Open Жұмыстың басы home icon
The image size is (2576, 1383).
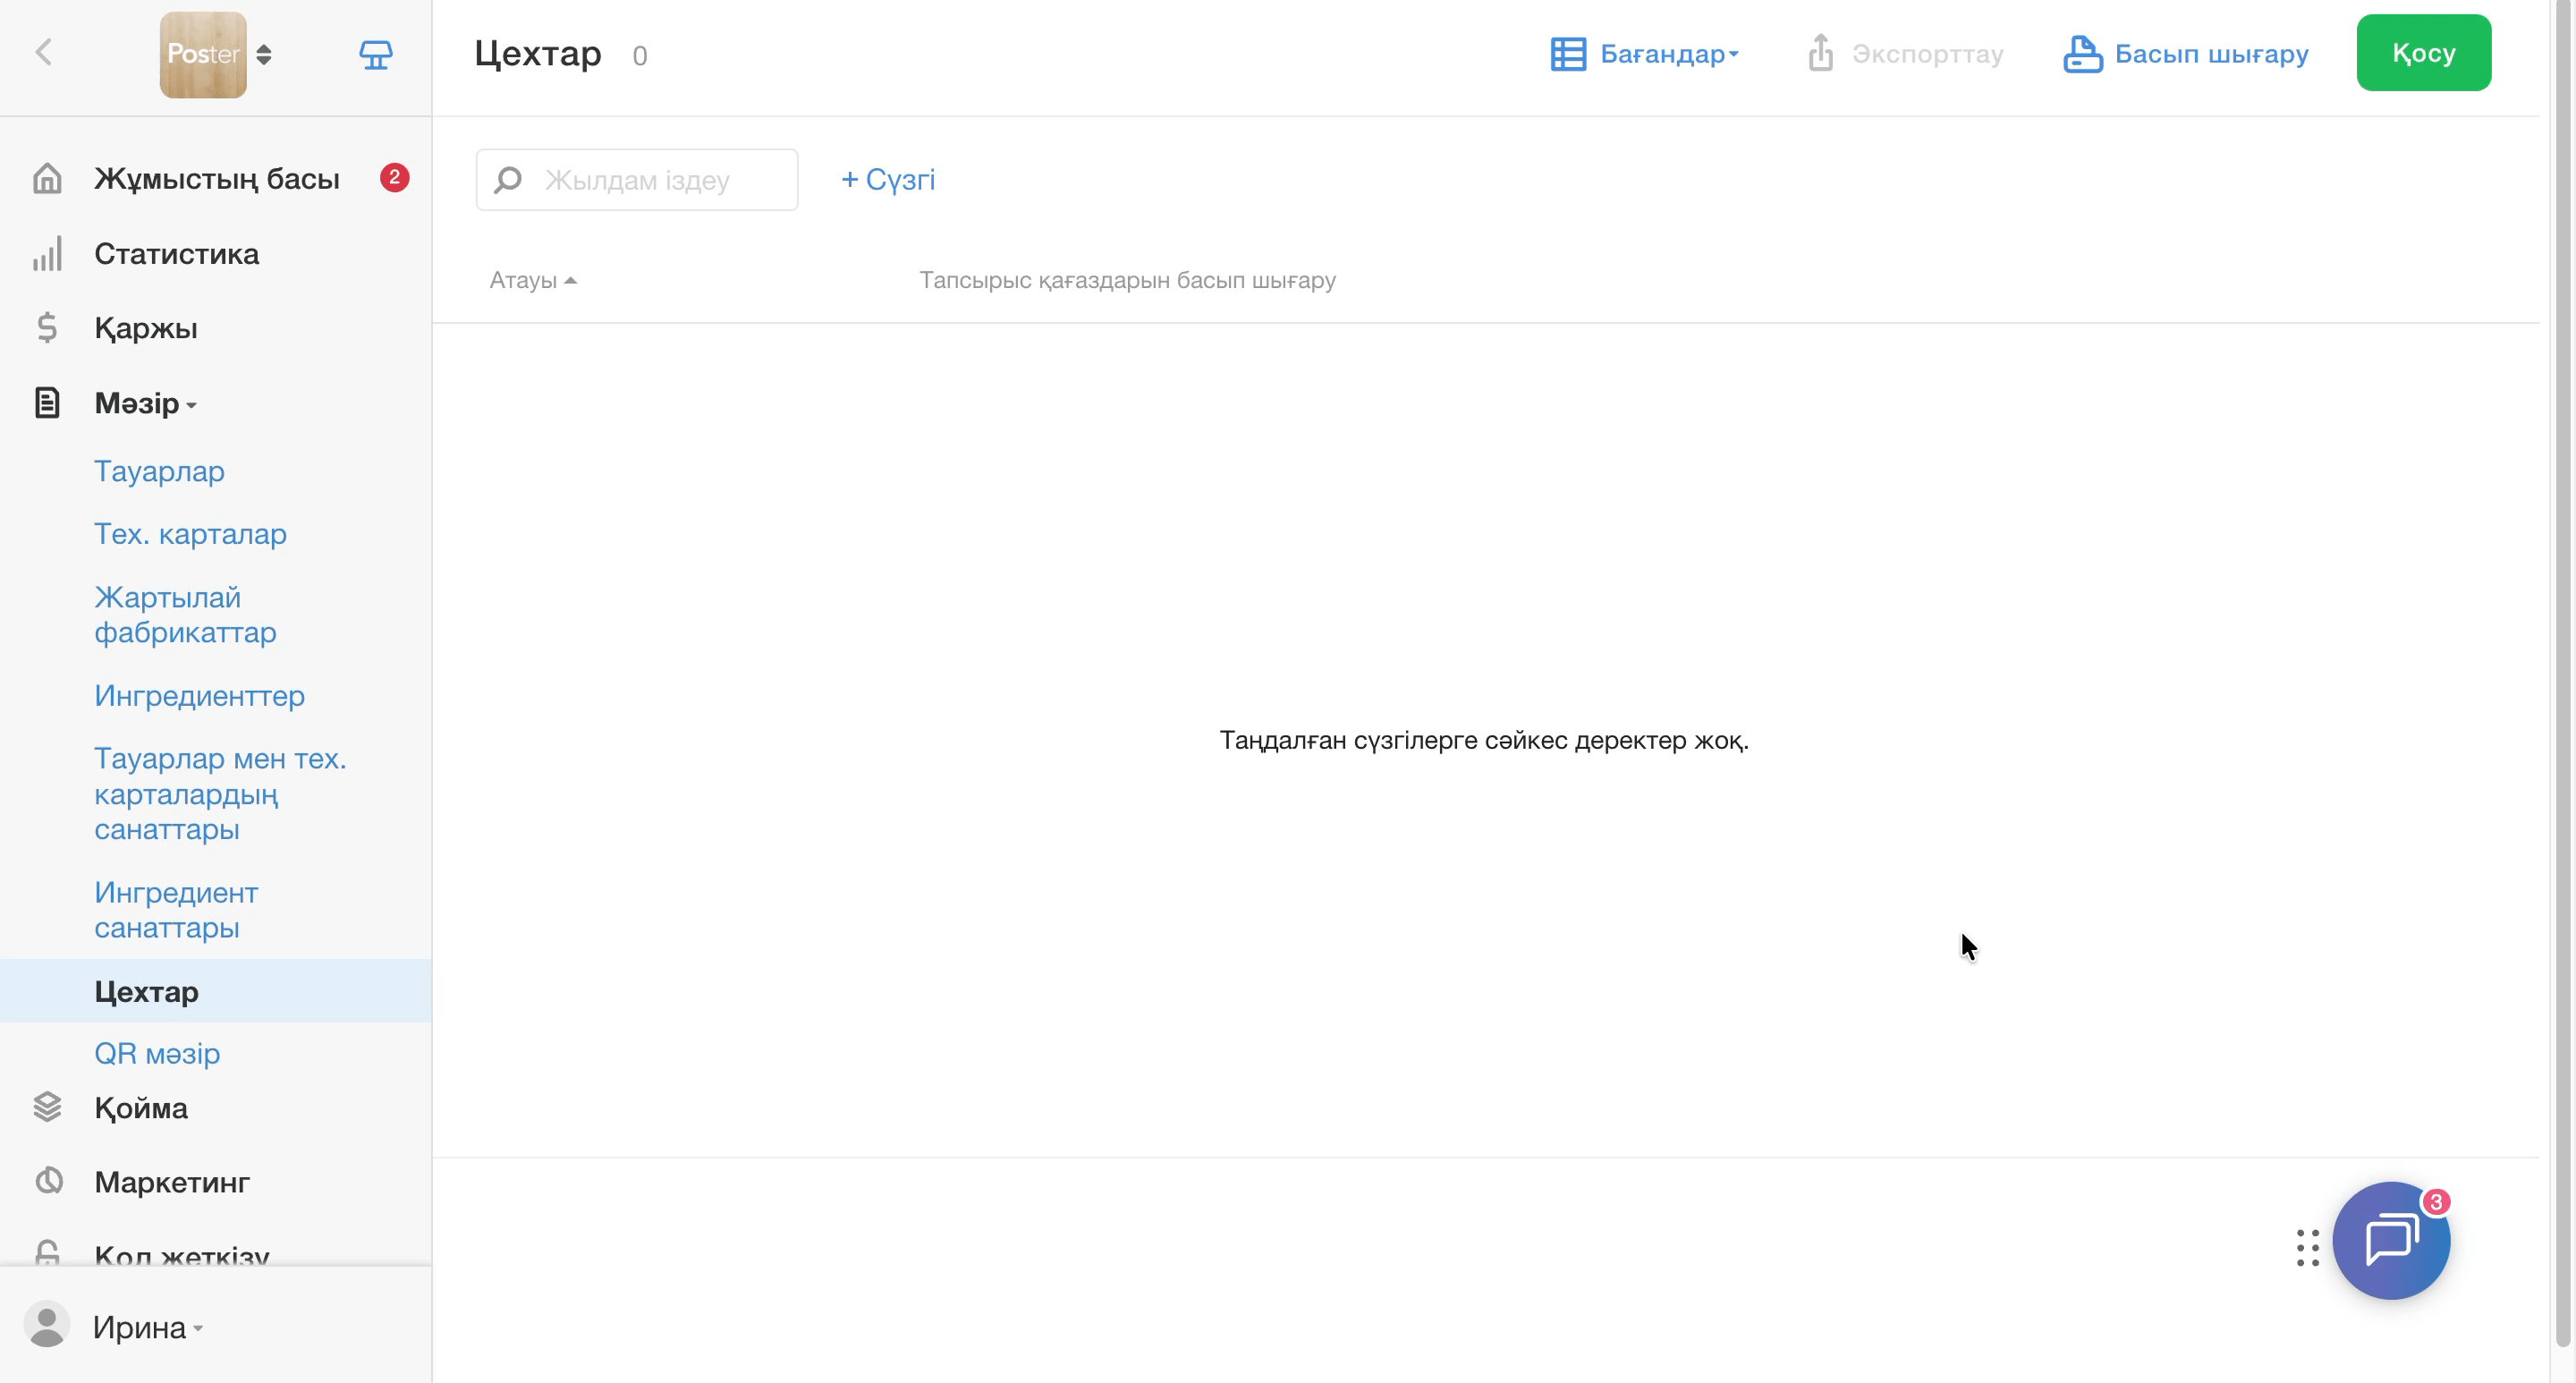(x=47, y=179)
